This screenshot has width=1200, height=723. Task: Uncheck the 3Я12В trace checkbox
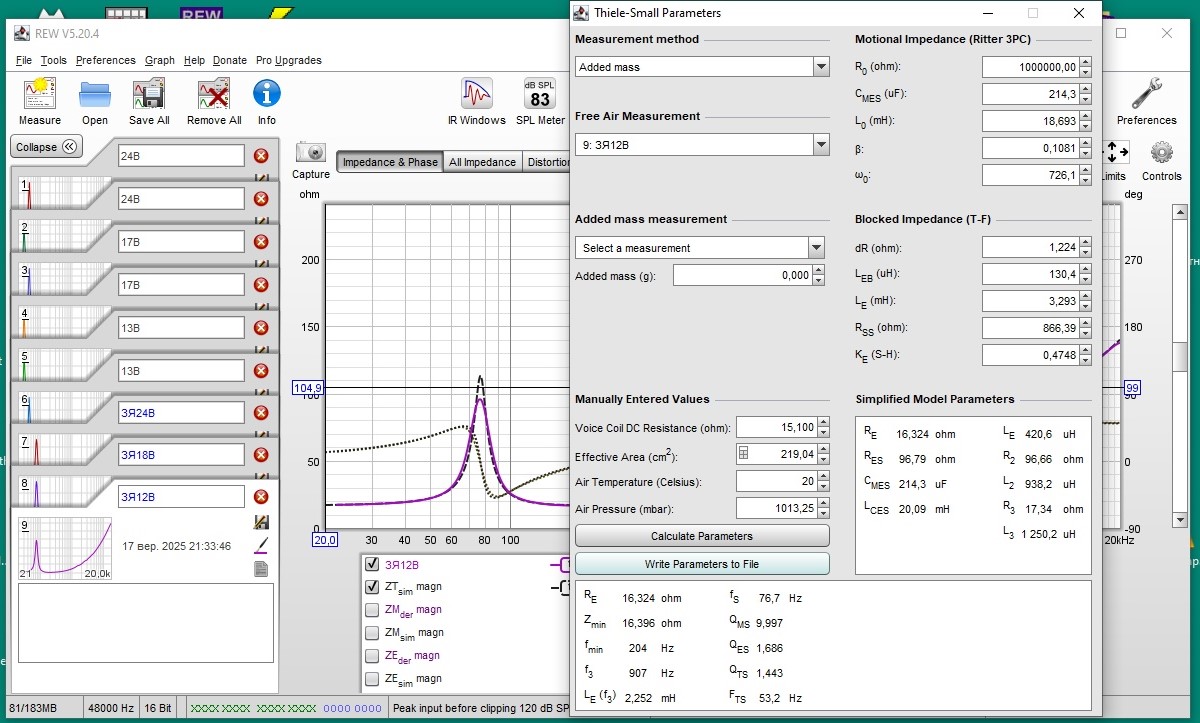pyautogui.click(x=372, y=564)
